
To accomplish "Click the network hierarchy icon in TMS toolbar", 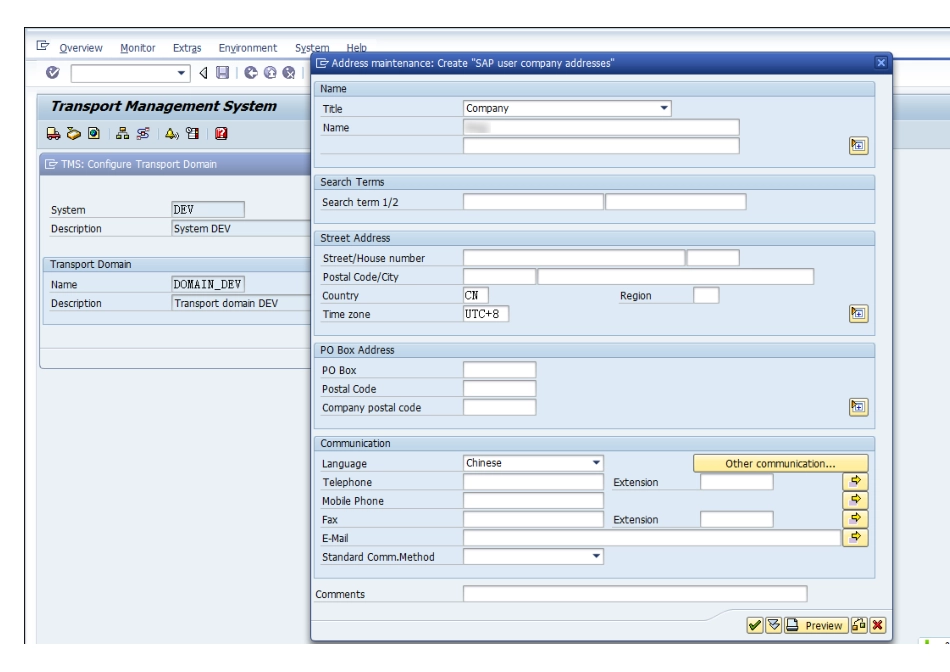I will [122, 132].
